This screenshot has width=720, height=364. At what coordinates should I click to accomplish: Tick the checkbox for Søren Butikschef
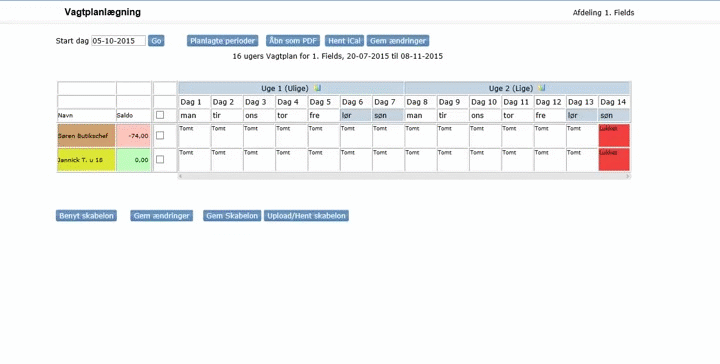click(x=160, y=135)
